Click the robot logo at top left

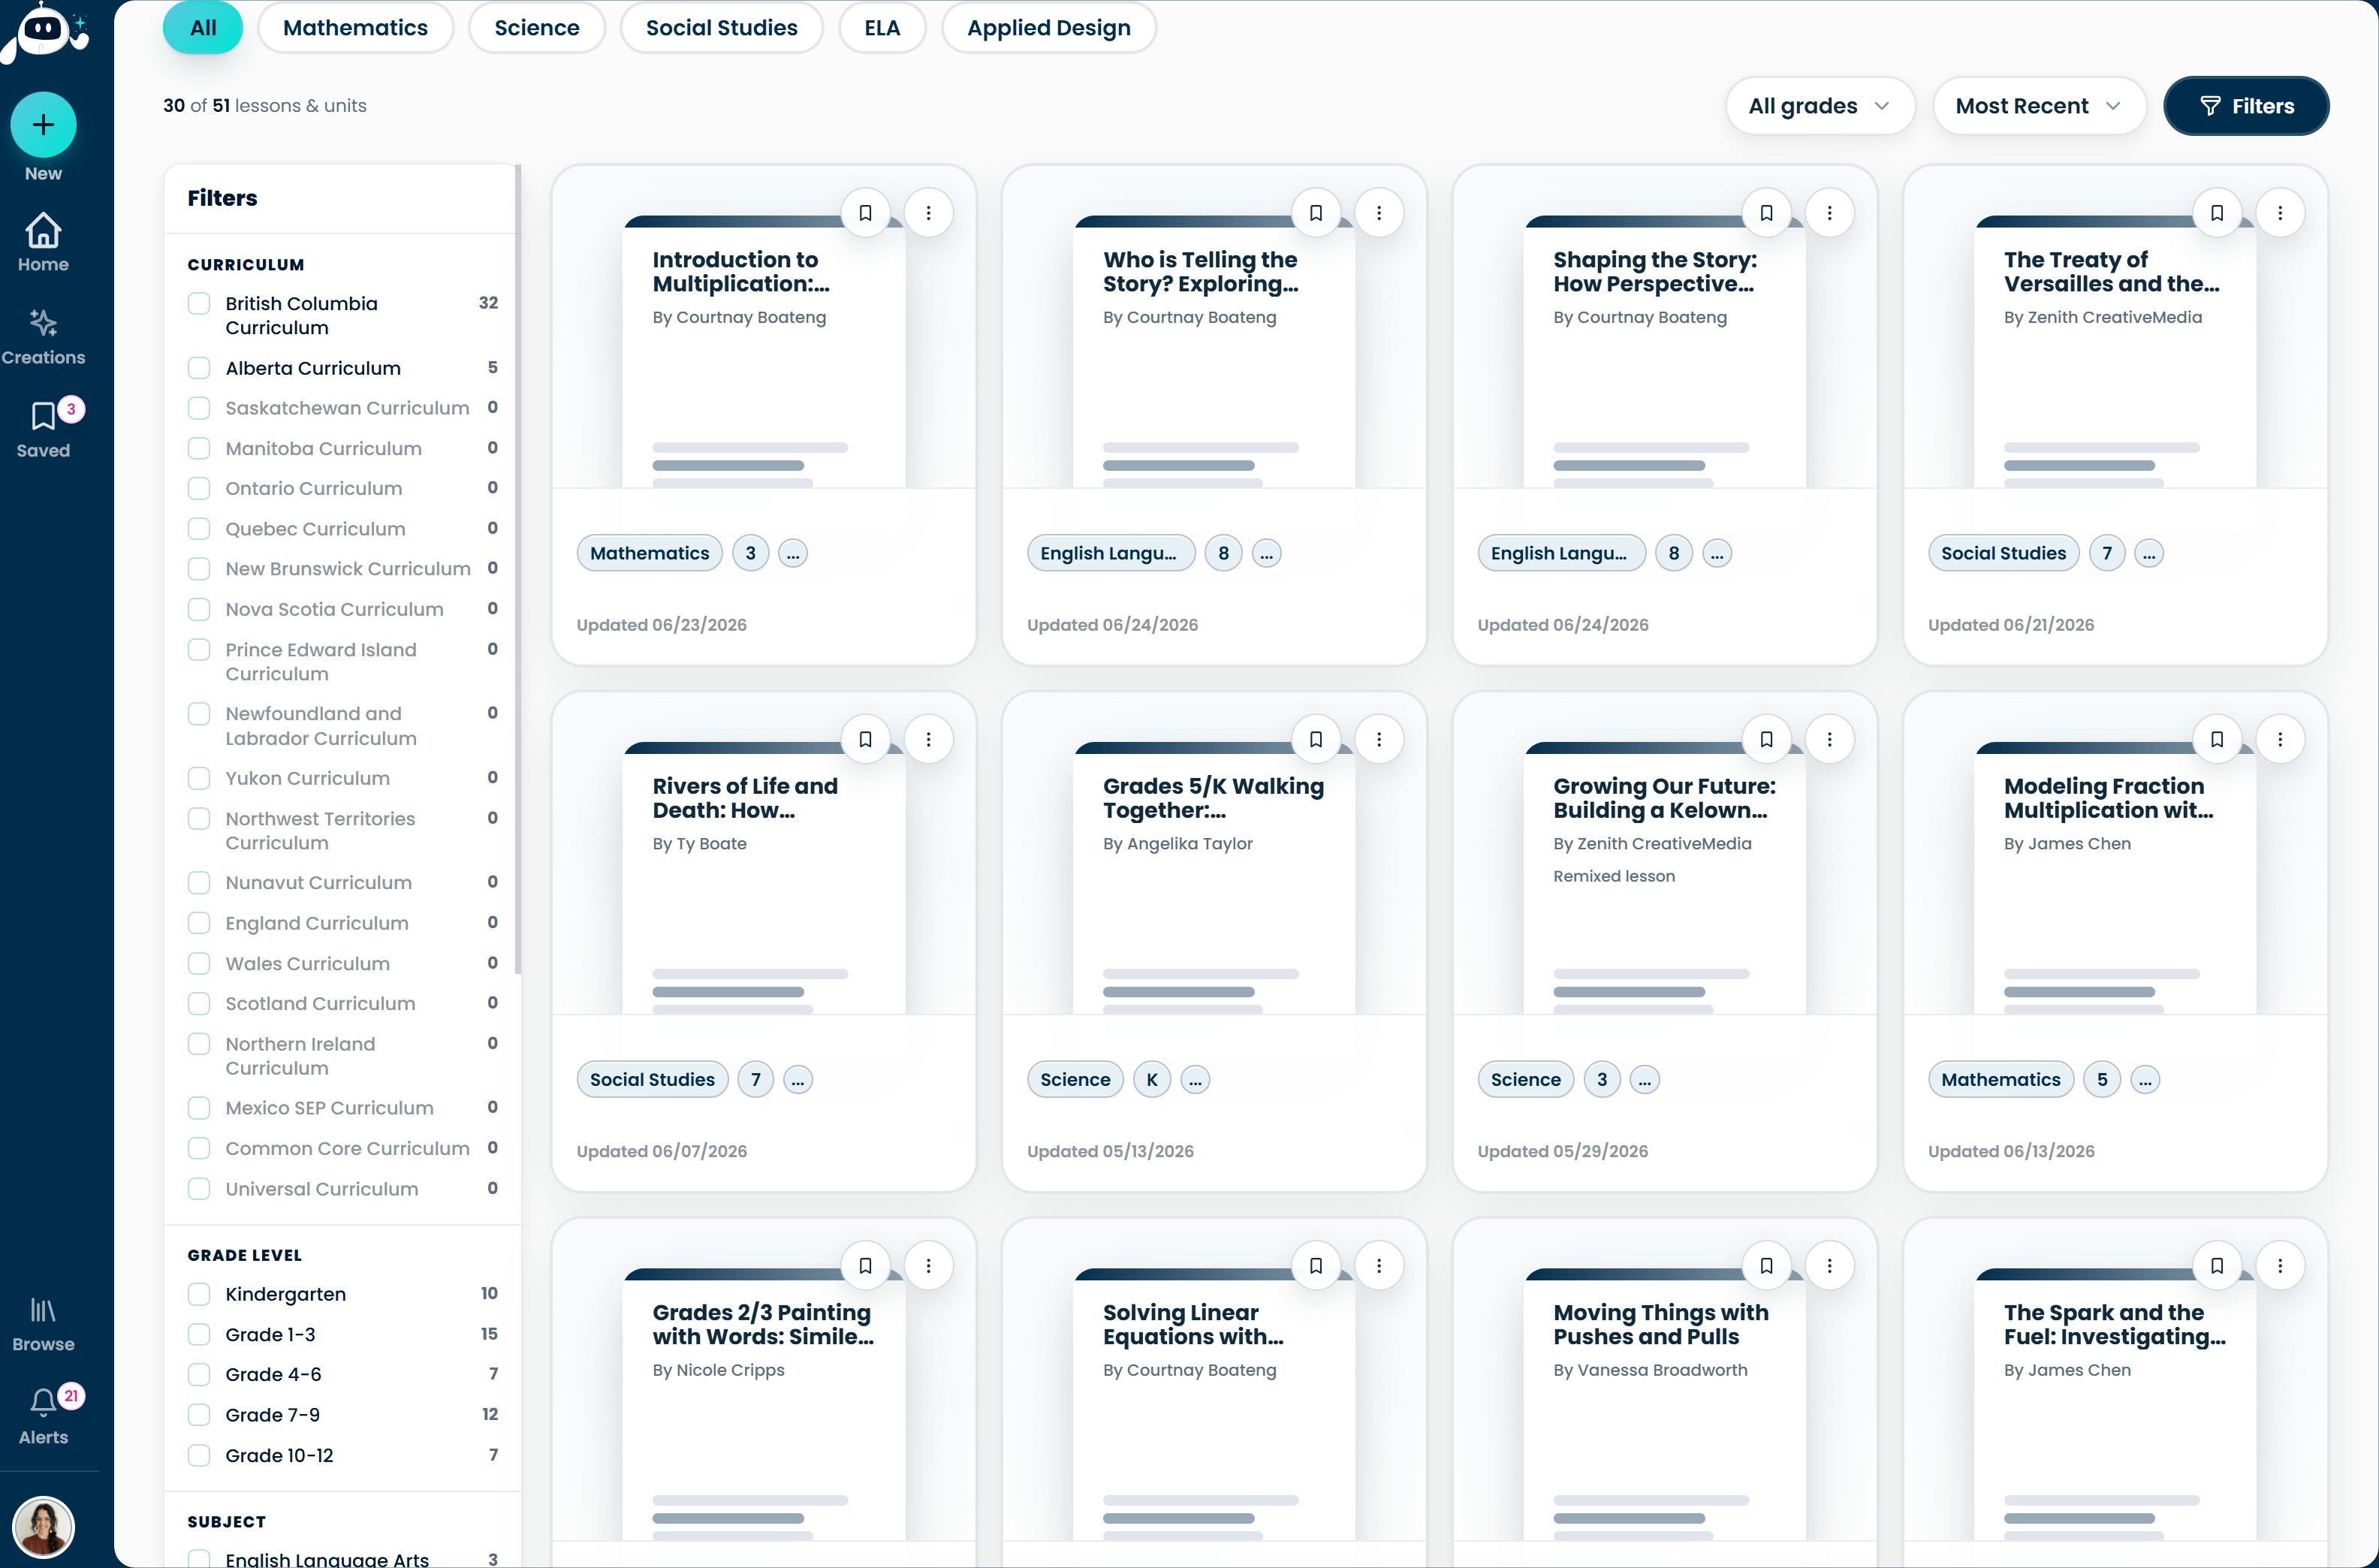(x=45, y=33)
